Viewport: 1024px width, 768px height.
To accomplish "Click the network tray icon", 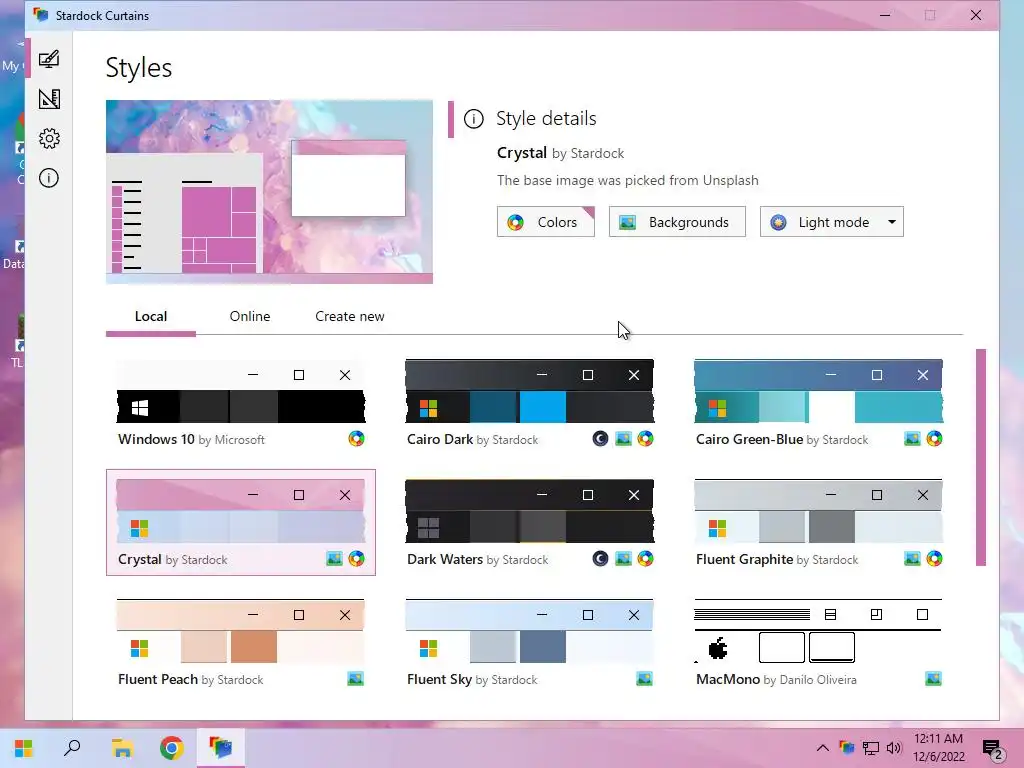I will 871,748.
